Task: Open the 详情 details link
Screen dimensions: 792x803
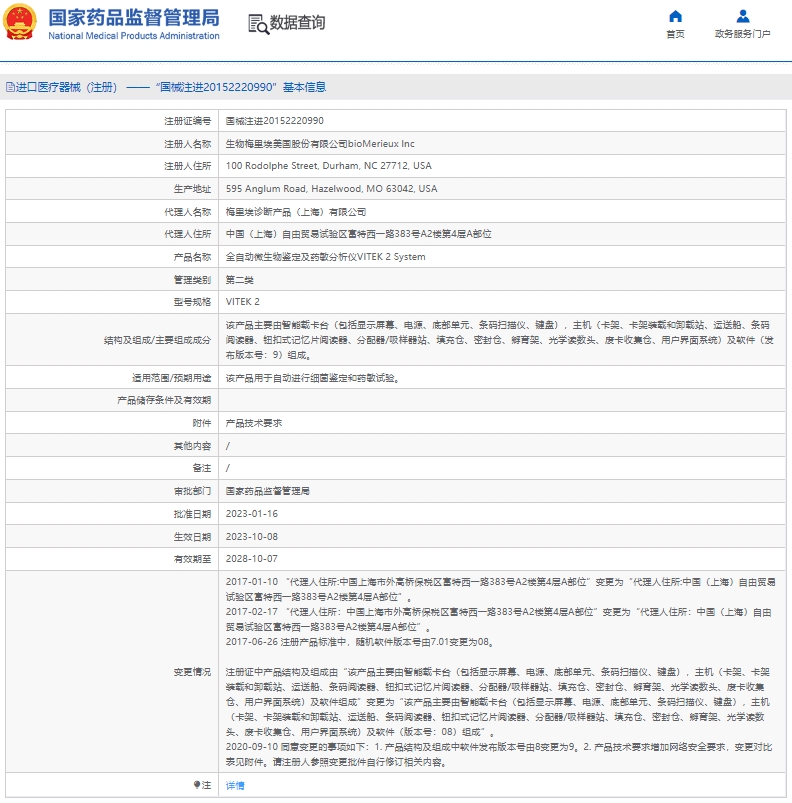Action: (235, 785)
